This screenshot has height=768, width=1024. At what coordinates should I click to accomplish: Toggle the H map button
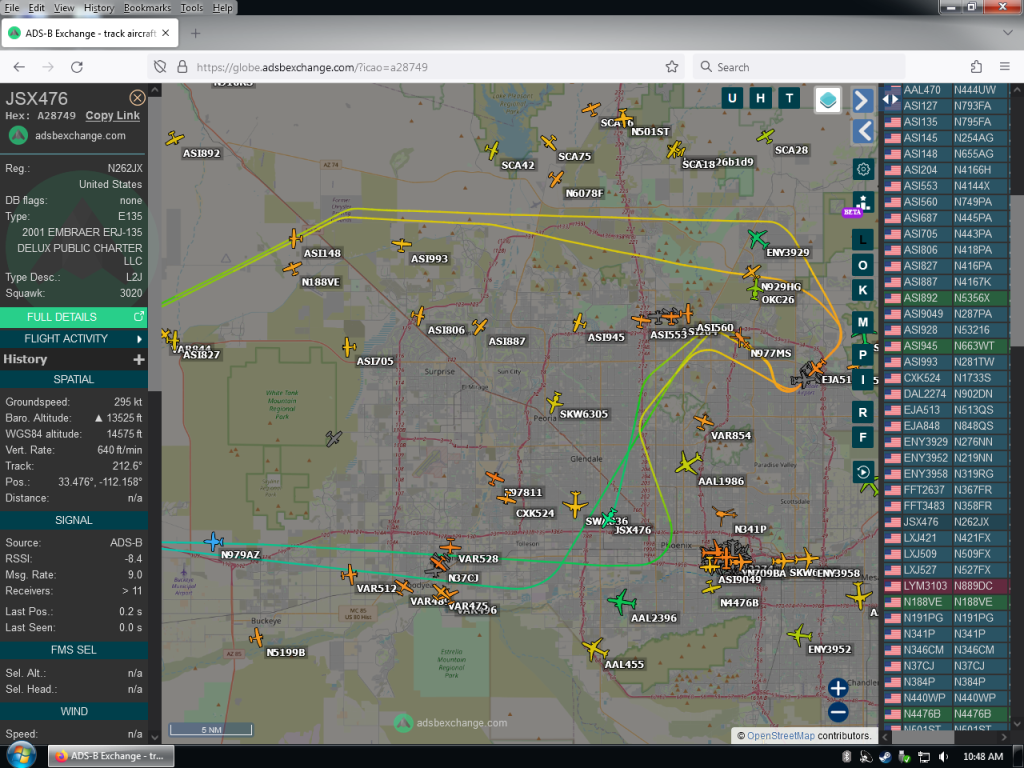(761, 99)
